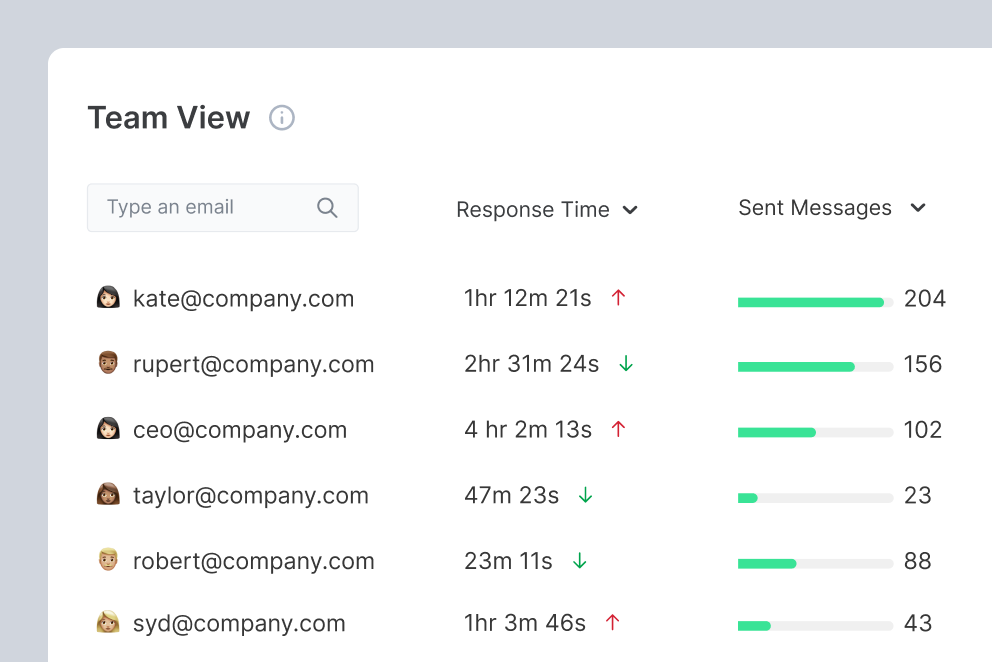The image size is (992, 662).
Task: Click syd's avatar icon
Action: [x=108, y=623]
